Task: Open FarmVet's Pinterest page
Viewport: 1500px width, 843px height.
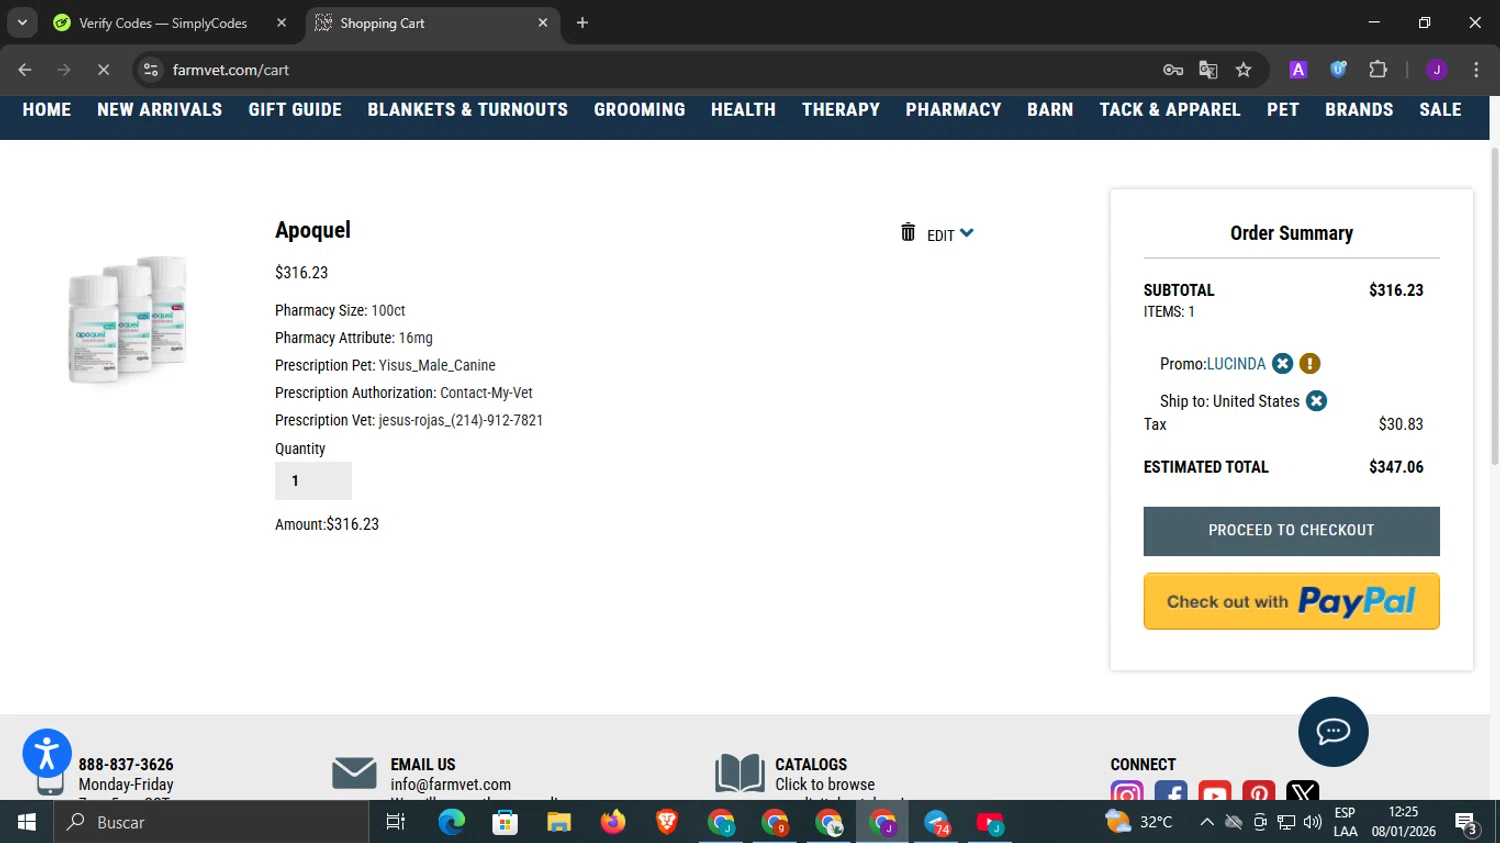Action: point(1259,790)
